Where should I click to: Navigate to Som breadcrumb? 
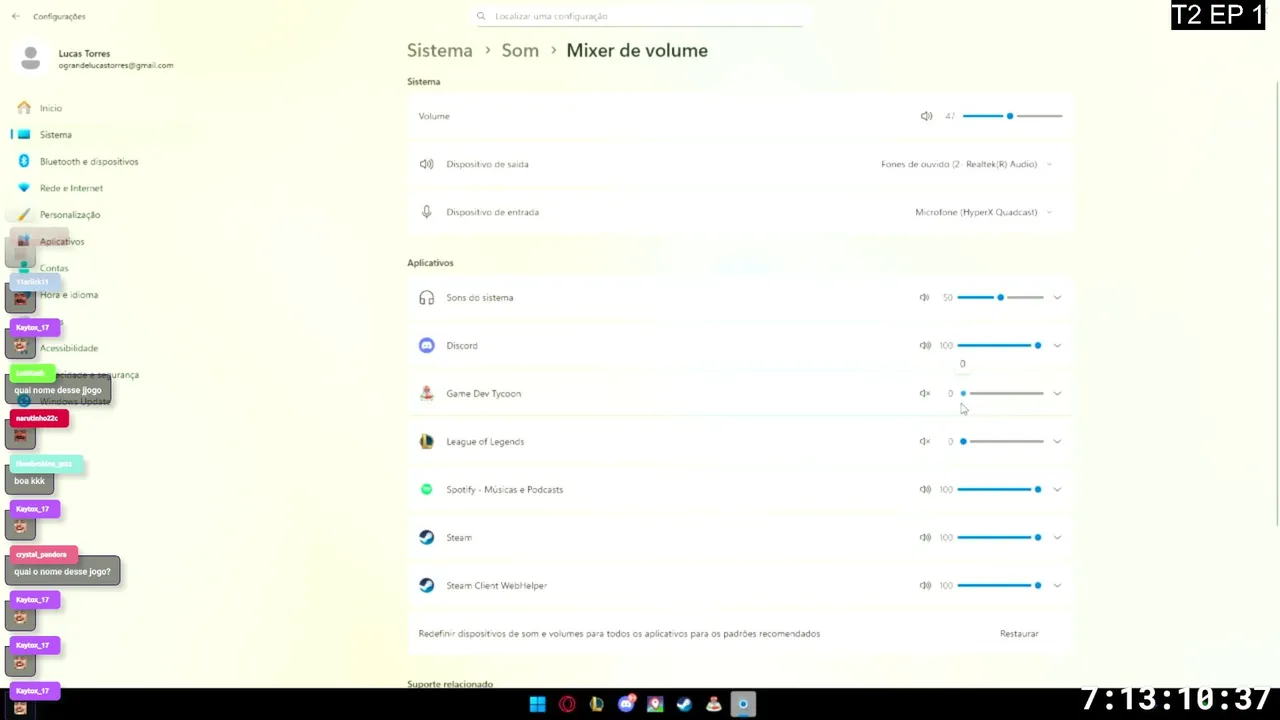tap(520, 50)
